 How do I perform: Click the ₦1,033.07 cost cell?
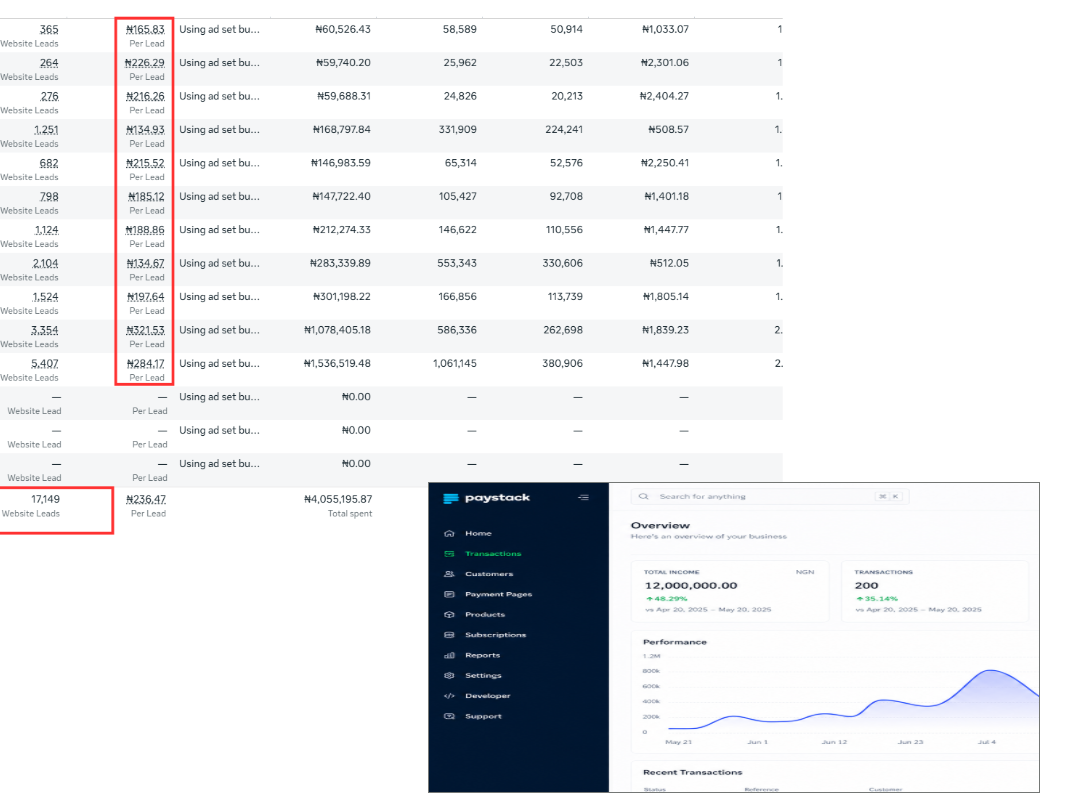[665, 29]
